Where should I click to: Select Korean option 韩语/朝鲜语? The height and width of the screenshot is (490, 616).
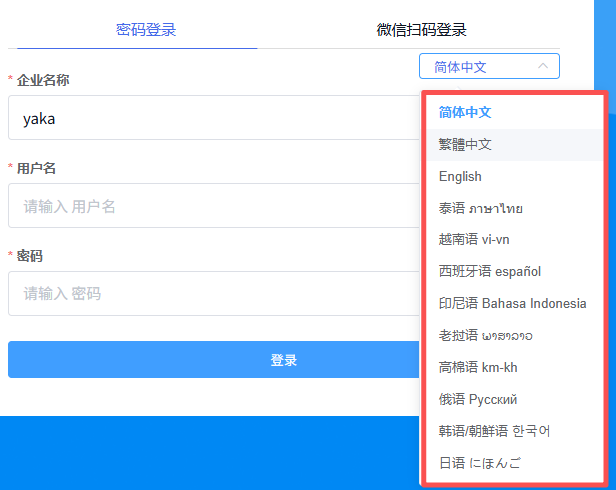coord(495,432)
